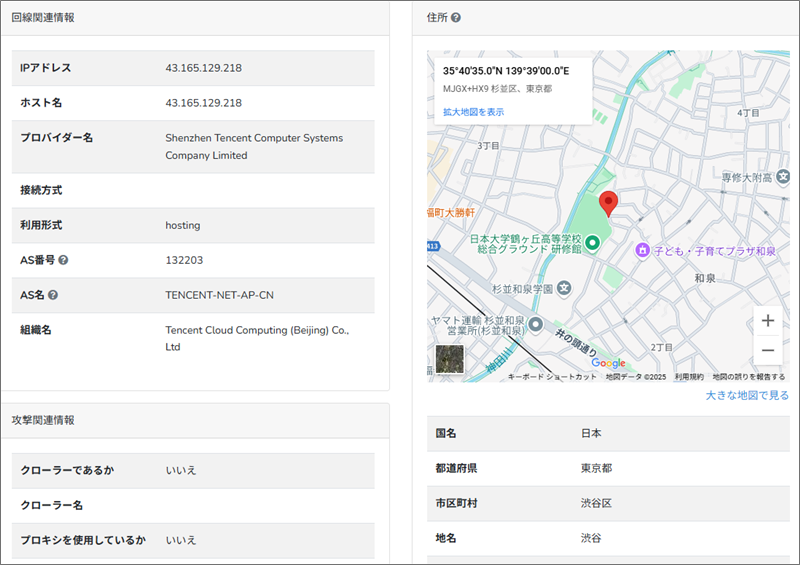Image resolution: width=800 pixels, height=565 pixels.
Task: Click the 市区町村 value 渋谷区
Action: pos(596,503)
